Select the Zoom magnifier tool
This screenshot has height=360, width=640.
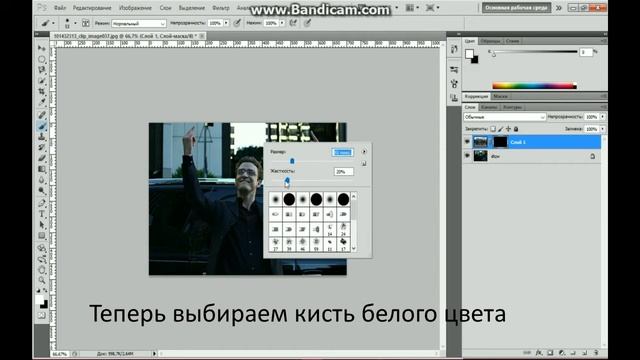coord(42,280)
